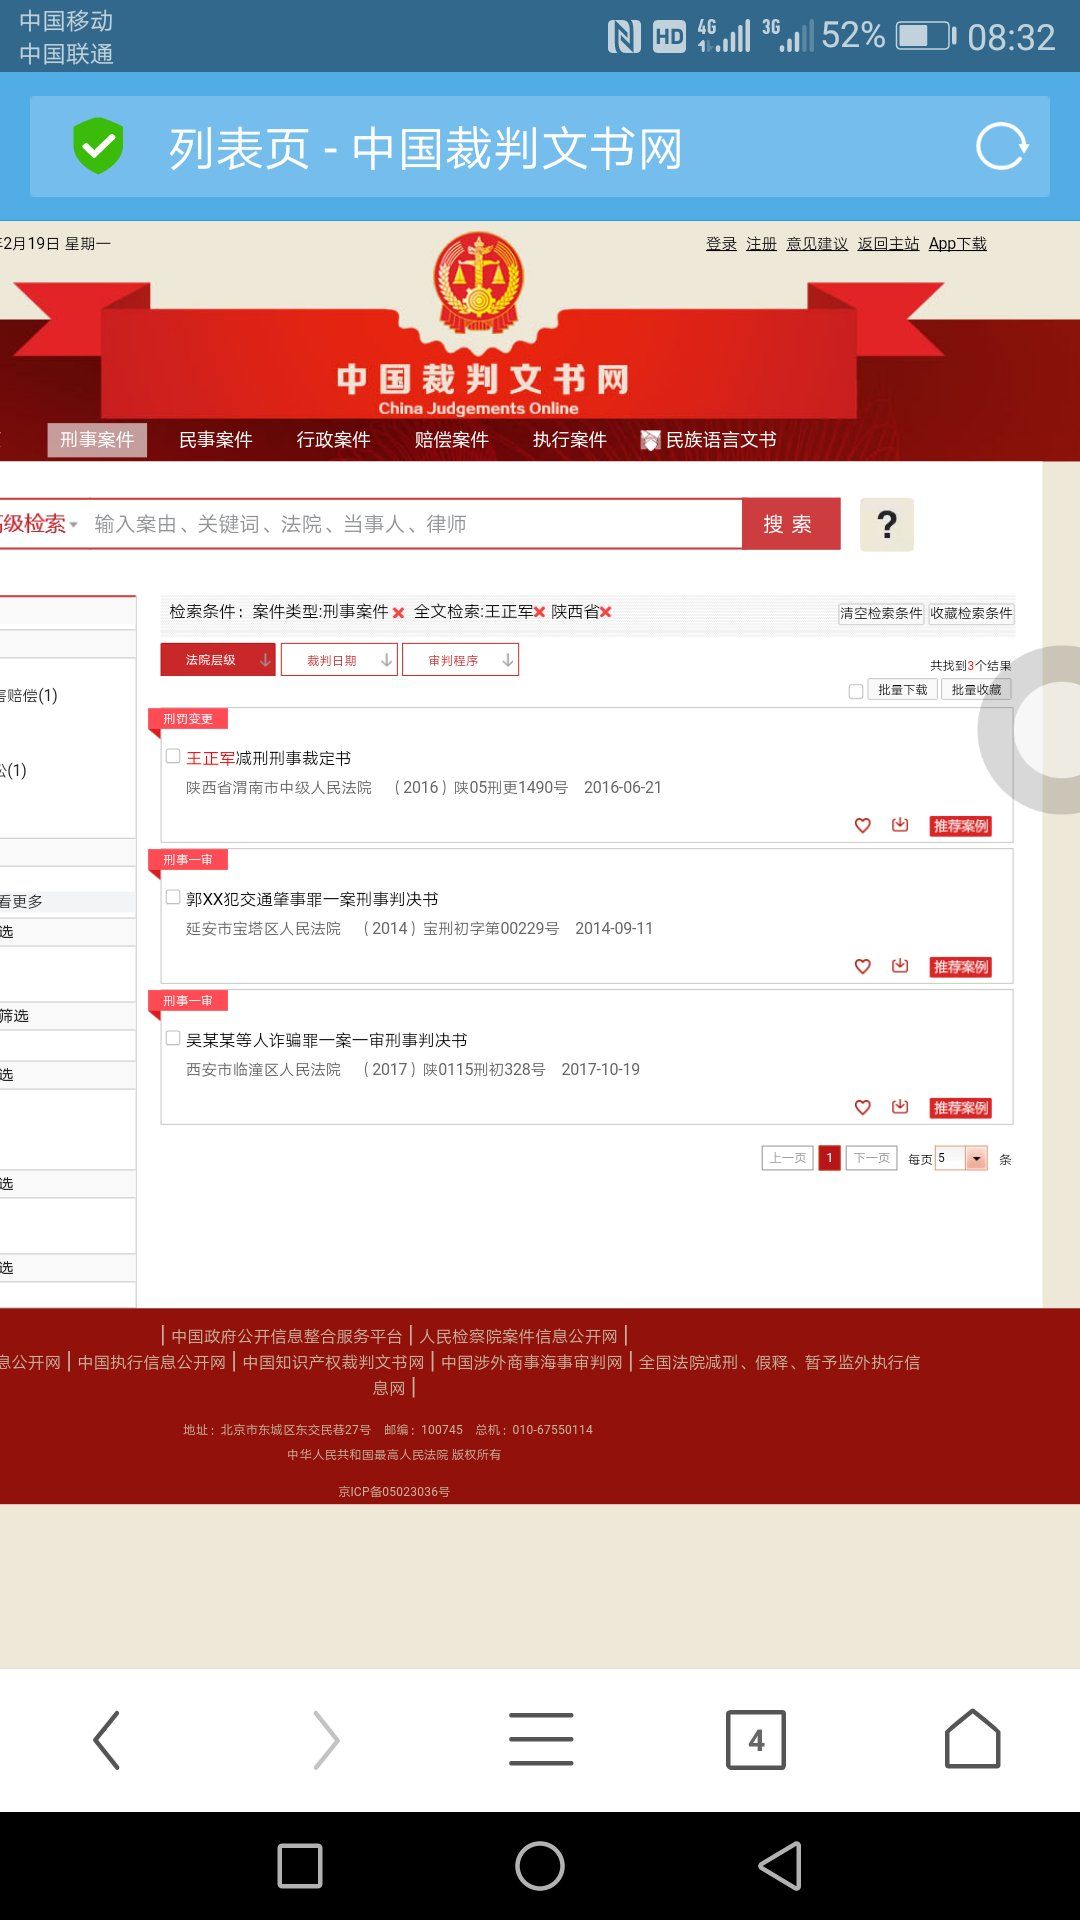
Task: Go to next page with 下一页
Action: pyautogui.click(x=871, y=1158)
